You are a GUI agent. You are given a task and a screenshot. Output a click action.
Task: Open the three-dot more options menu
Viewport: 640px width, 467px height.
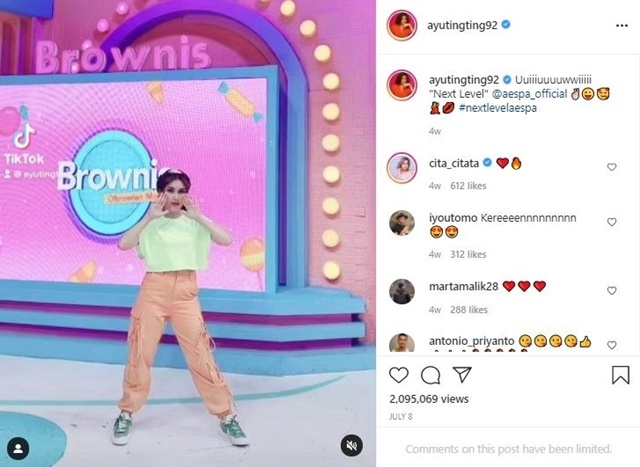[622, 26]
